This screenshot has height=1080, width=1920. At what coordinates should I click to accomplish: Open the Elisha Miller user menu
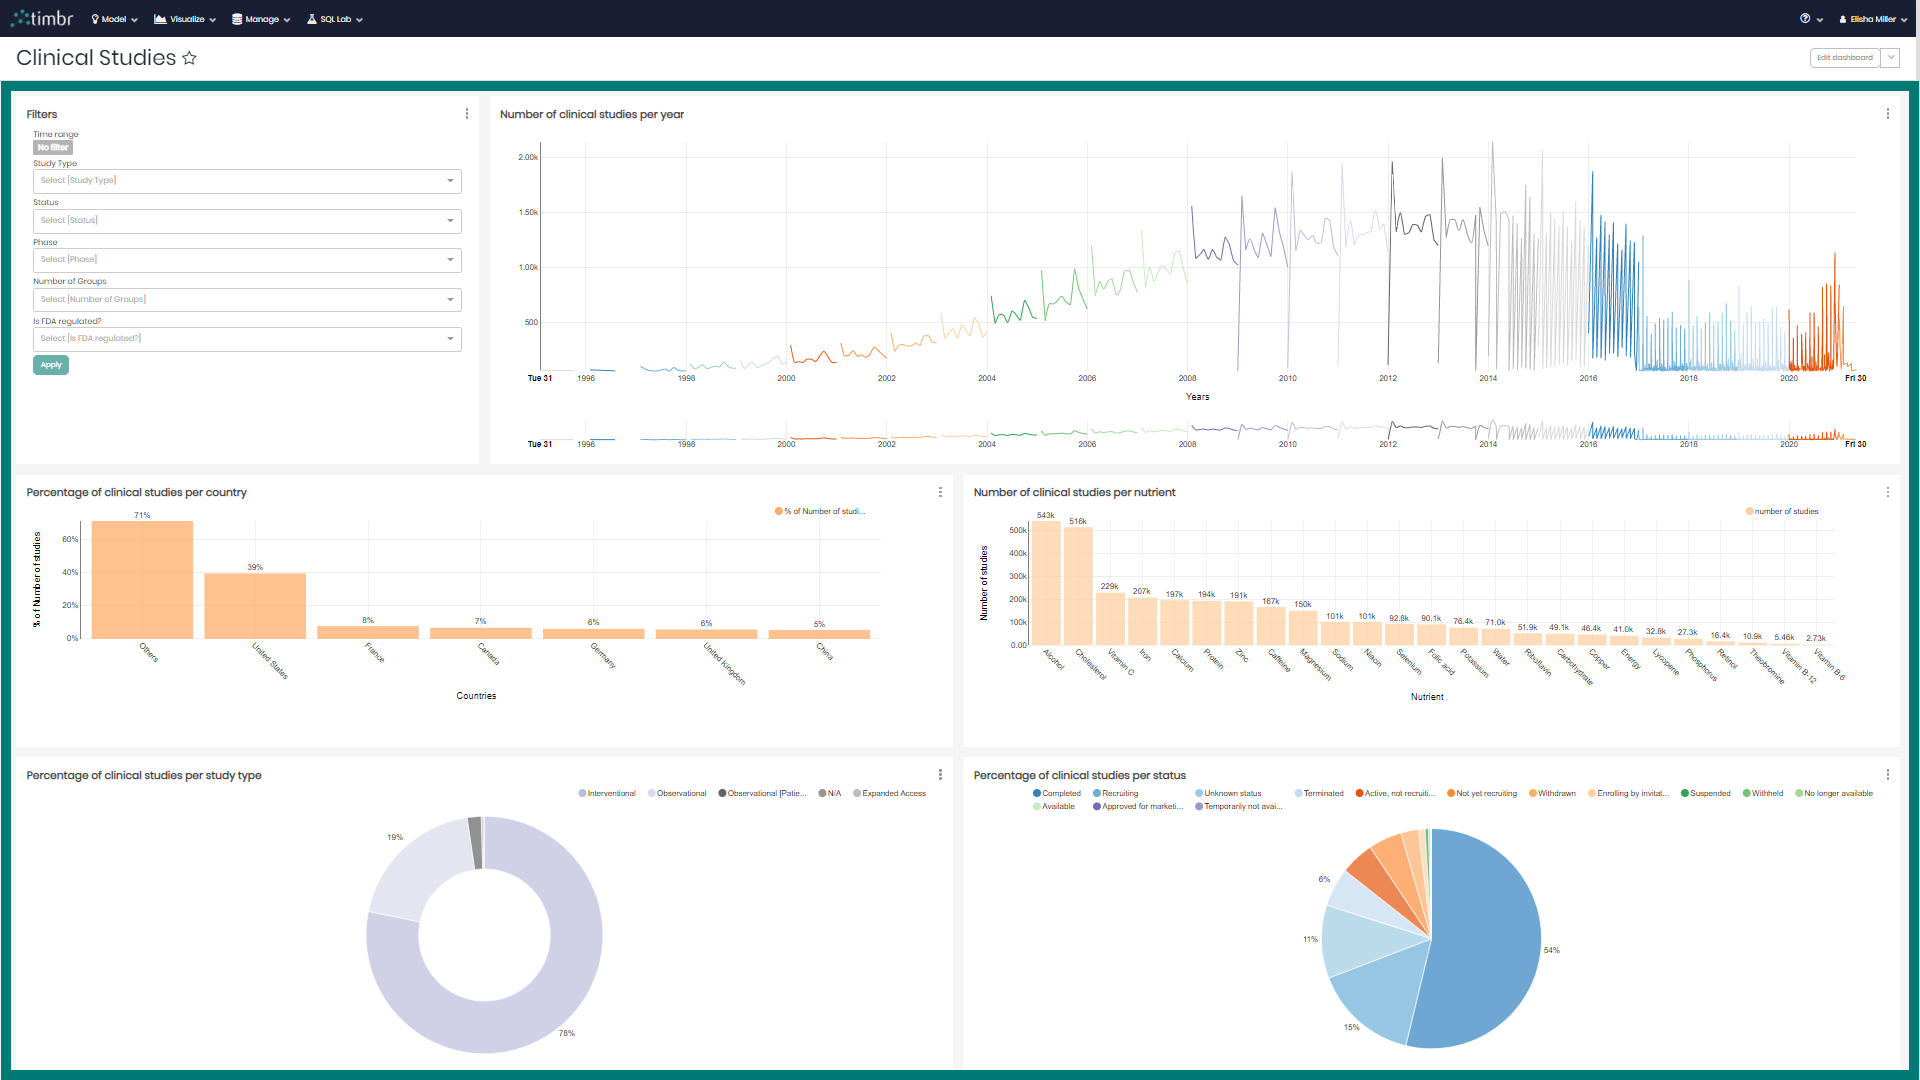(1869, 18)
